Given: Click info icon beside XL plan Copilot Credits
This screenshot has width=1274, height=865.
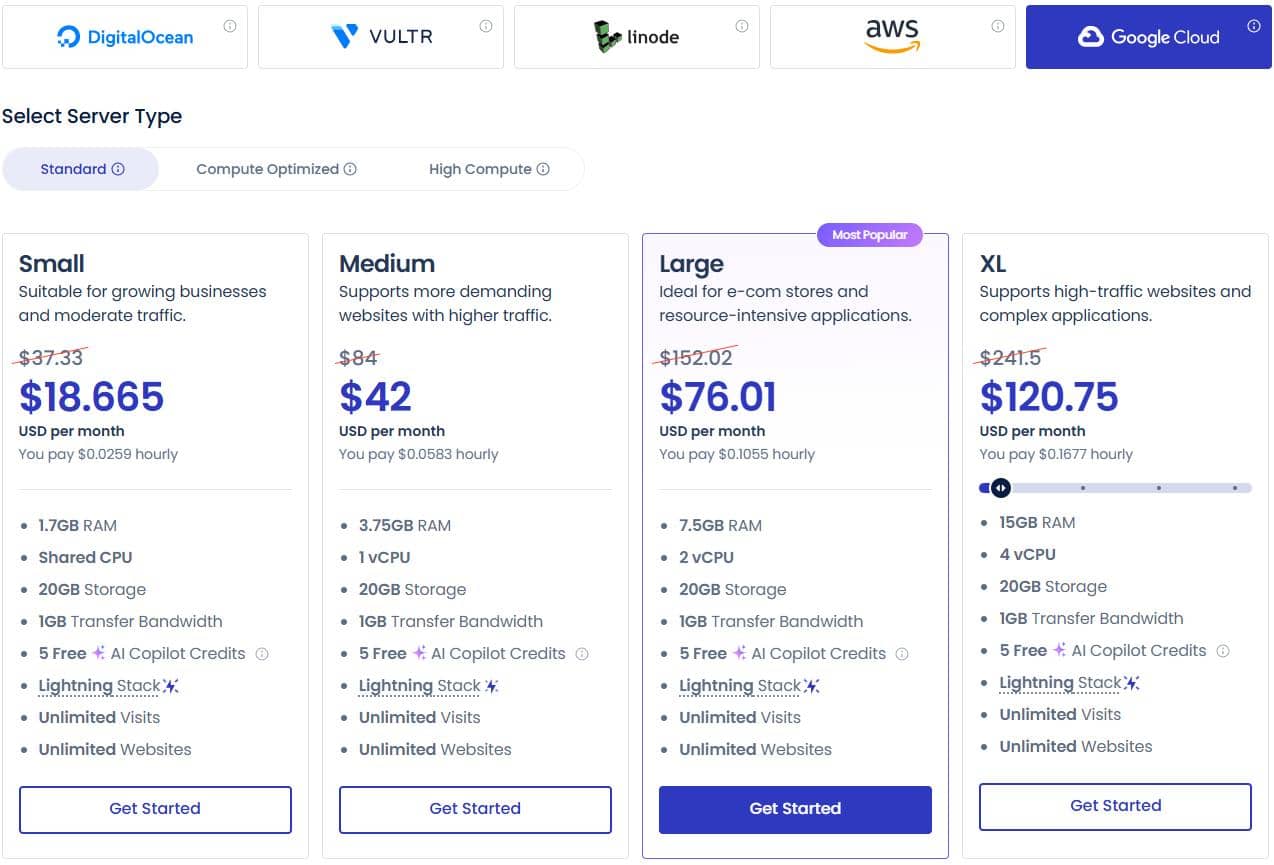Looking at the screenshot, I should click(1223, 651).
